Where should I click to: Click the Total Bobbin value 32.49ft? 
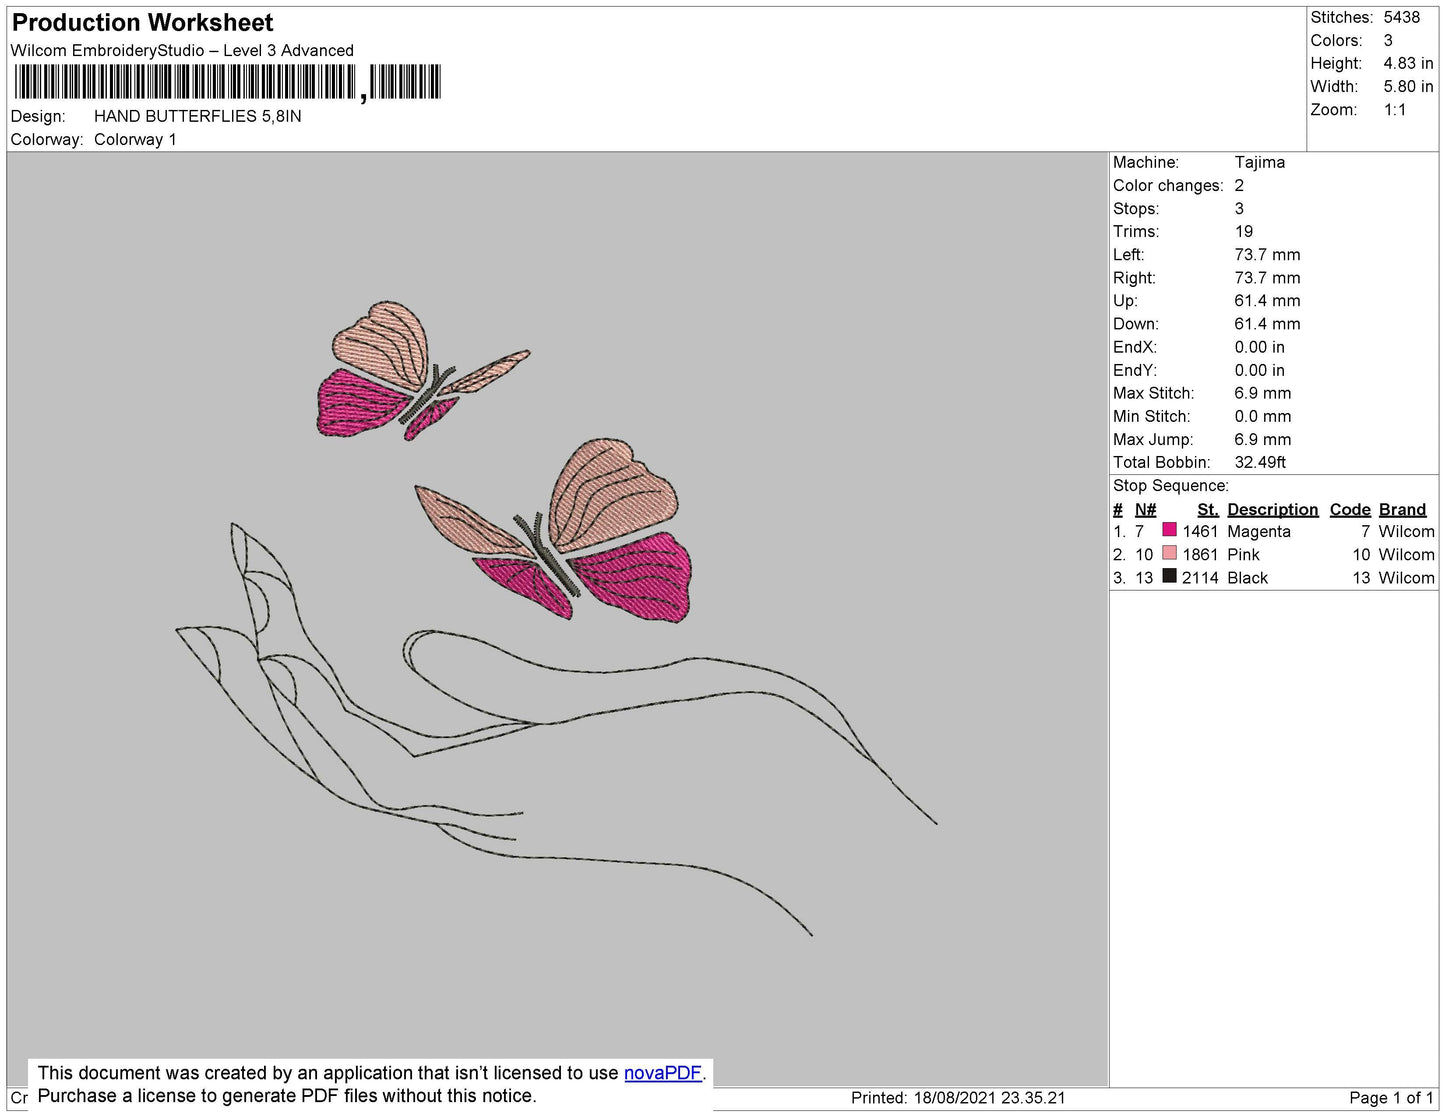[1260, 462]
